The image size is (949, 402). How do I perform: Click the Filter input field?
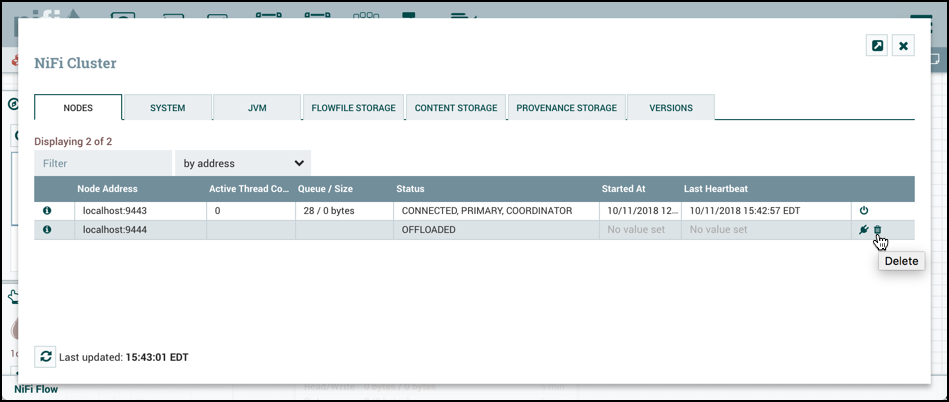coord(103,163)
